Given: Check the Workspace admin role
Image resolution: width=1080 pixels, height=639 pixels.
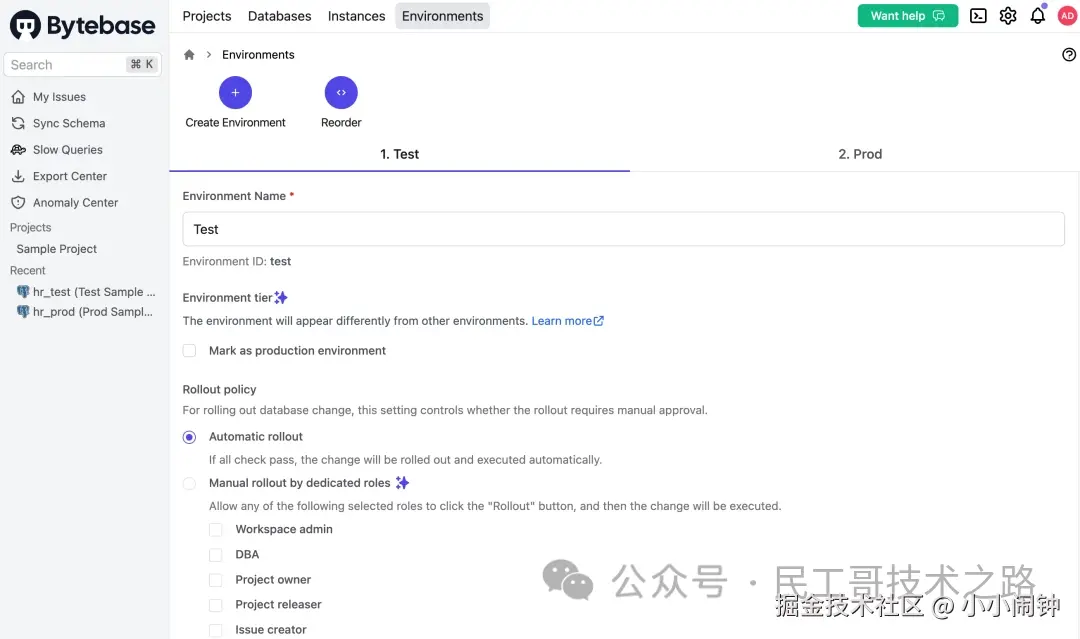Looking at the screenshot, I should [216, 530].
